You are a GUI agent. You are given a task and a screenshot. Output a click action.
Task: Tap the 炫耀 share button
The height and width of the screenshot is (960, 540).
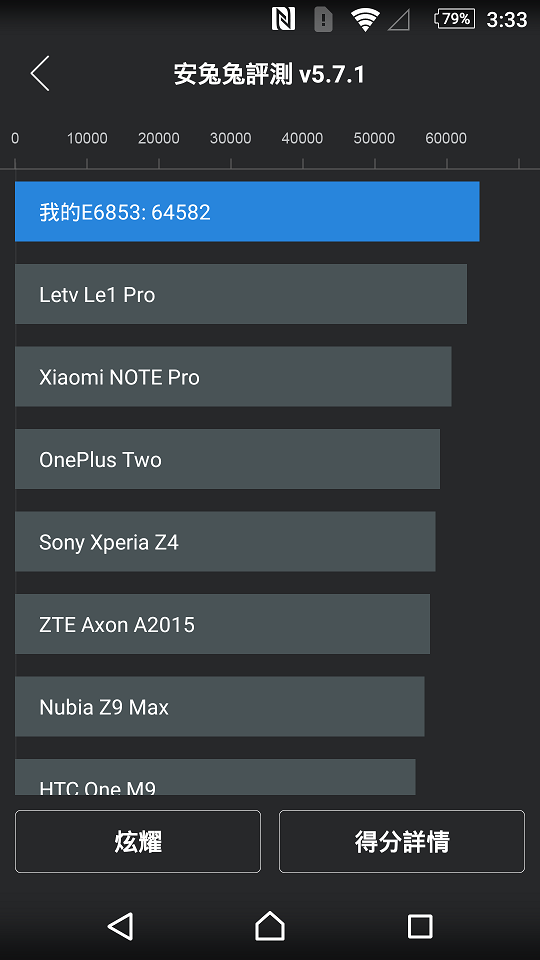point(138,841)
